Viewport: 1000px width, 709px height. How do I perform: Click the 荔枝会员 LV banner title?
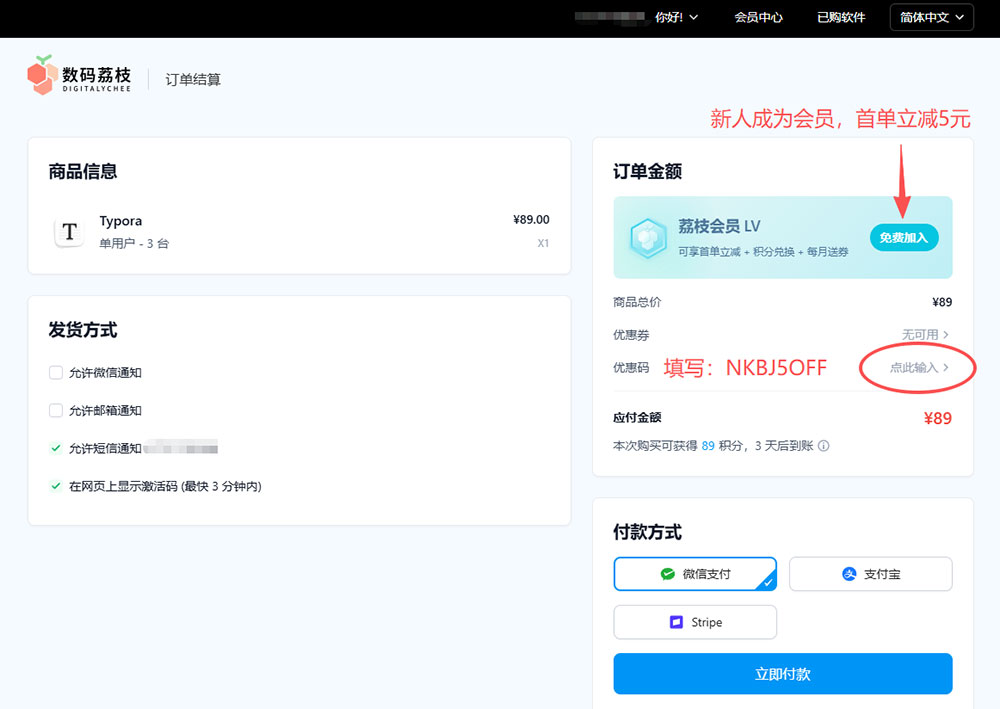(719, 226)
